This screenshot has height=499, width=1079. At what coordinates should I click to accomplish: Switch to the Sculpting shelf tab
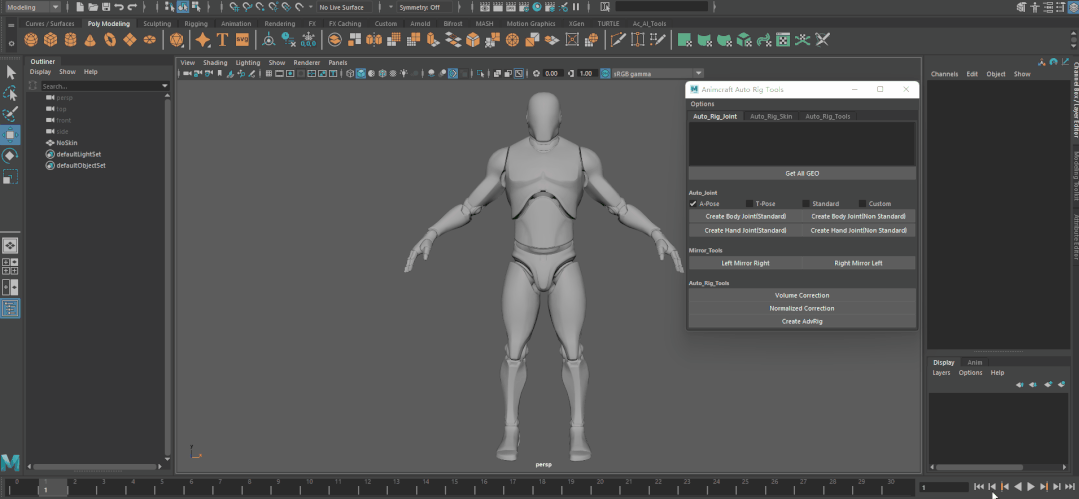click(x=157, y=23)
